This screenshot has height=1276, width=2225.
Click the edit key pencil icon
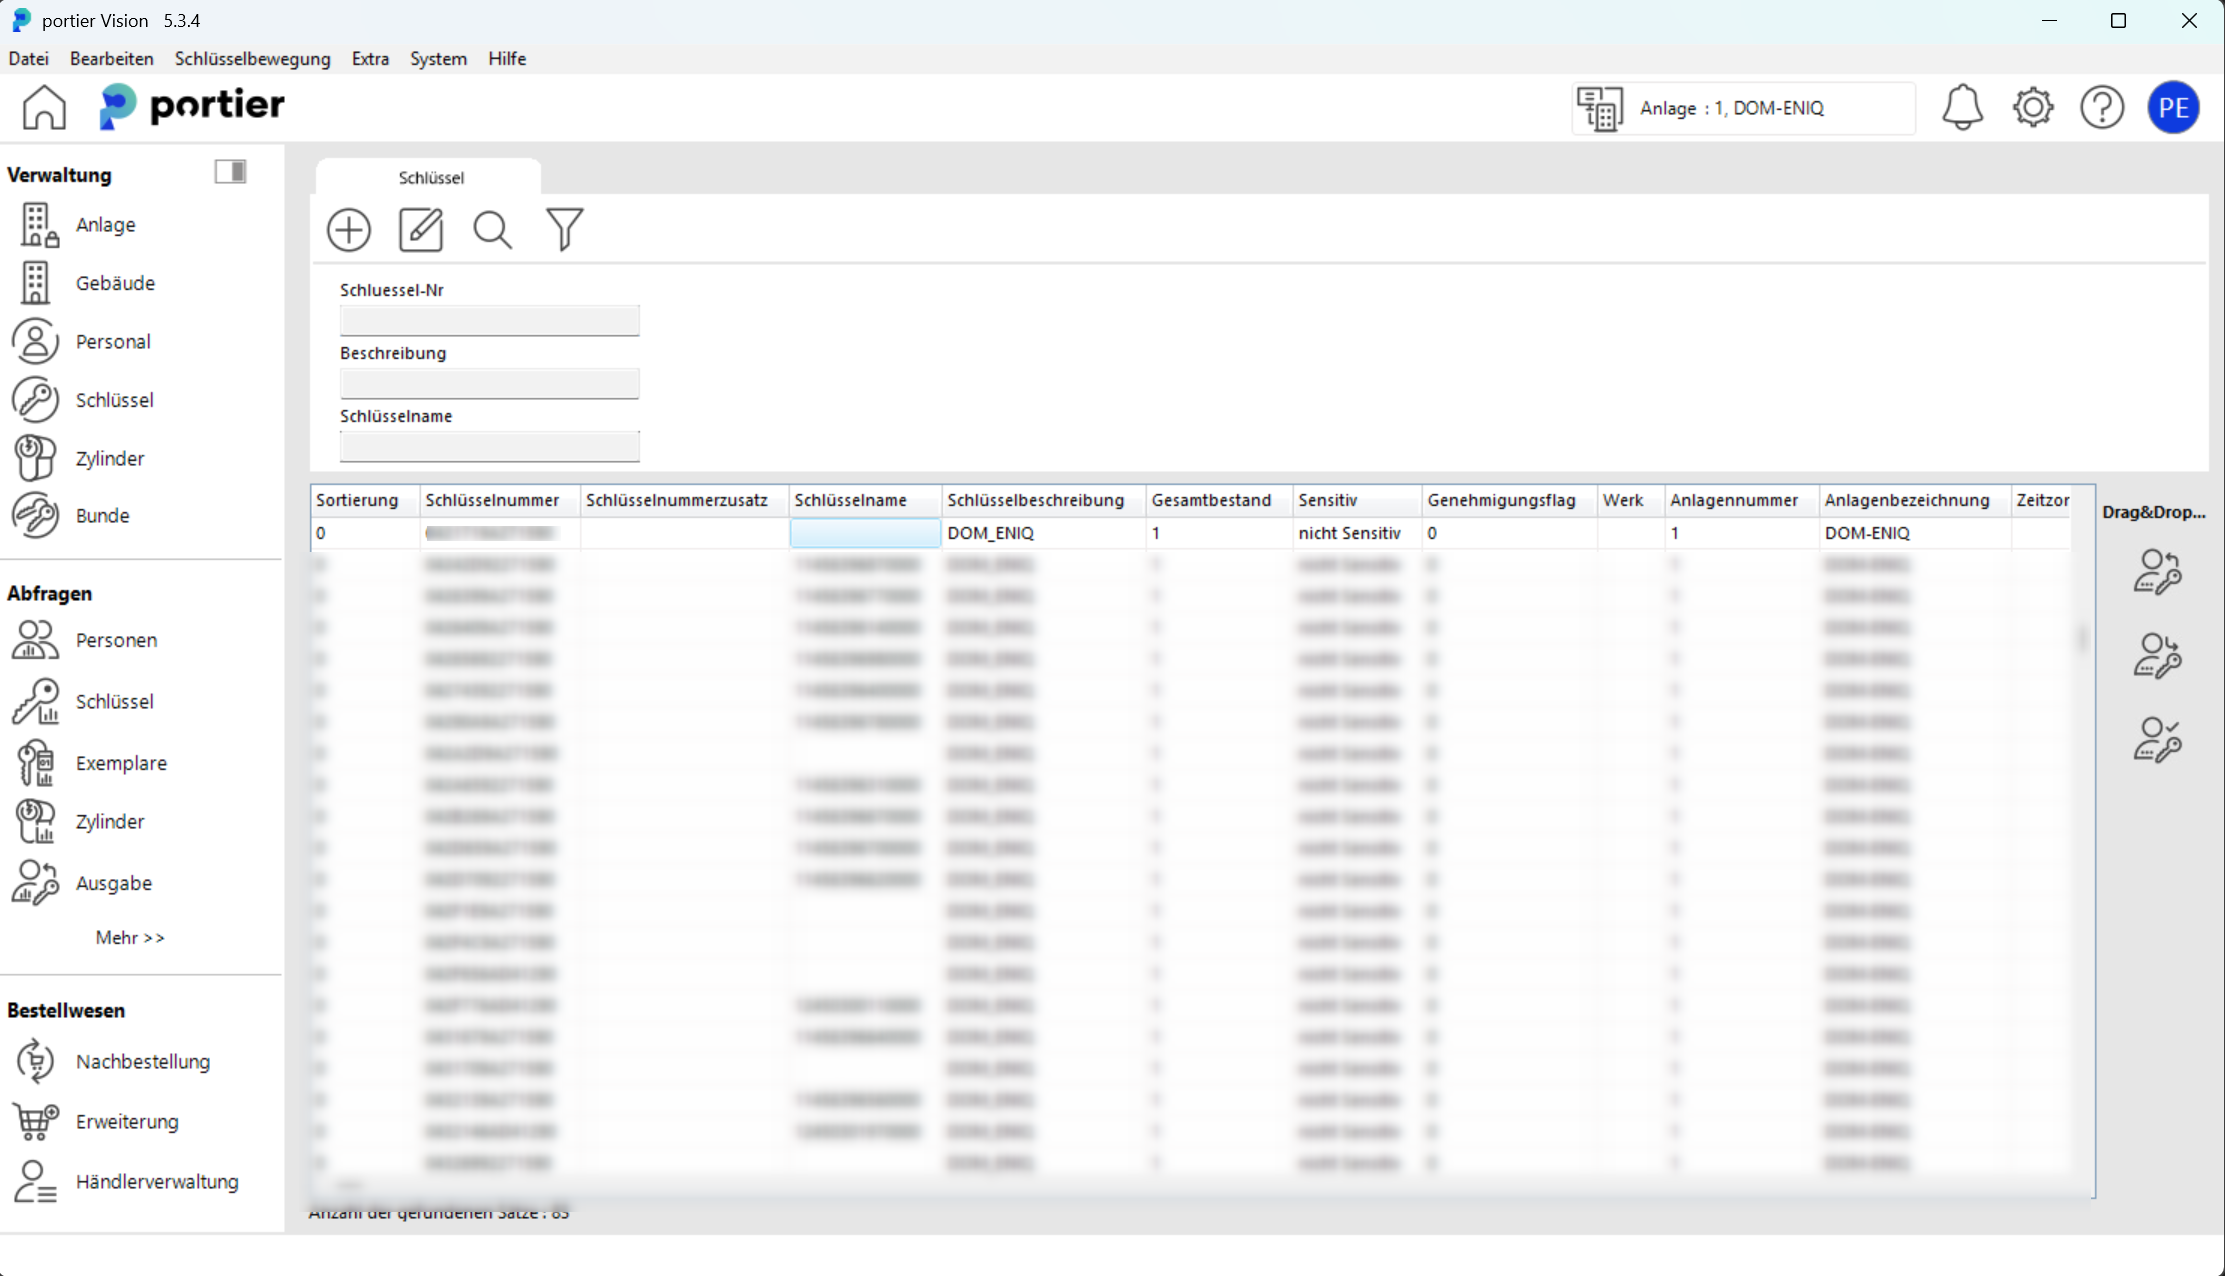(421, 230)
